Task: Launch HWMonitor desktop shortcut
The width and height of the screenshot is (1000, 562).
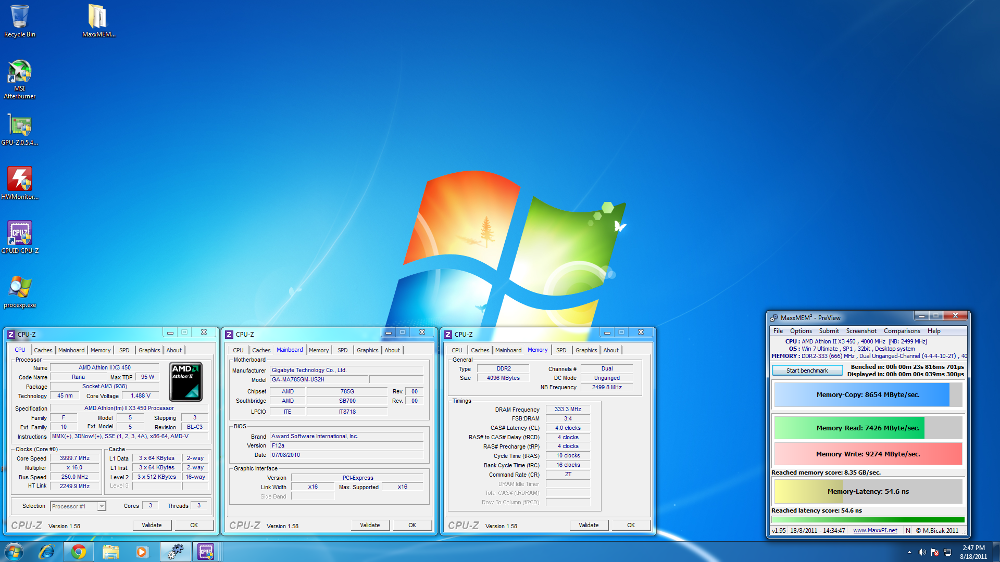Action: point(19,183)
